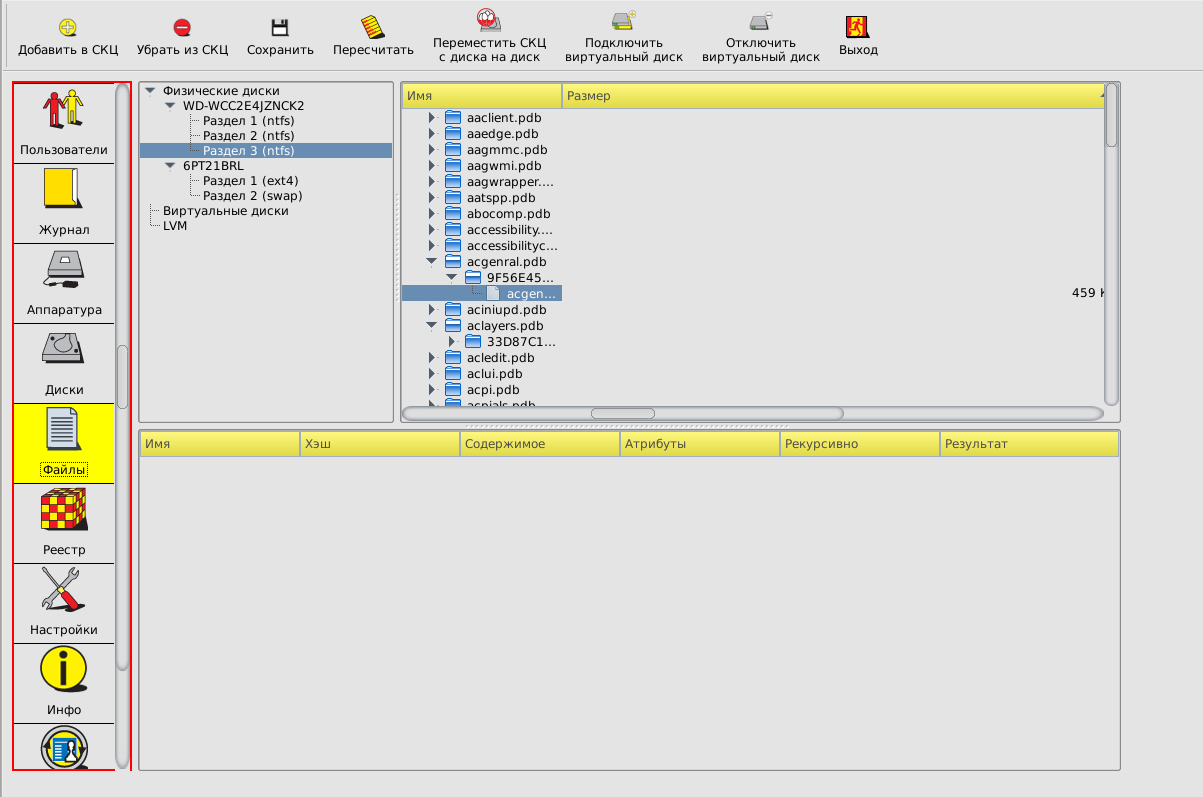The image size is (1203, 797).
Task: Click the Хэш column header
Action: click(380, 444)
